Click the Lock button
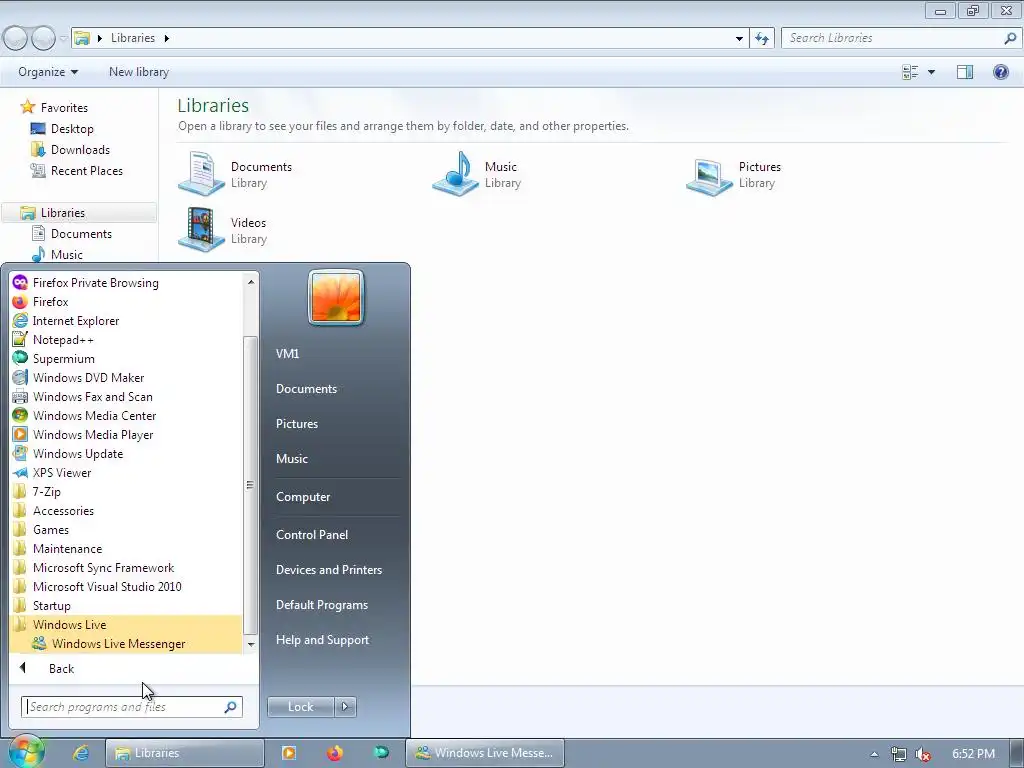This screenshot has height=768, width=1024. 301,707
